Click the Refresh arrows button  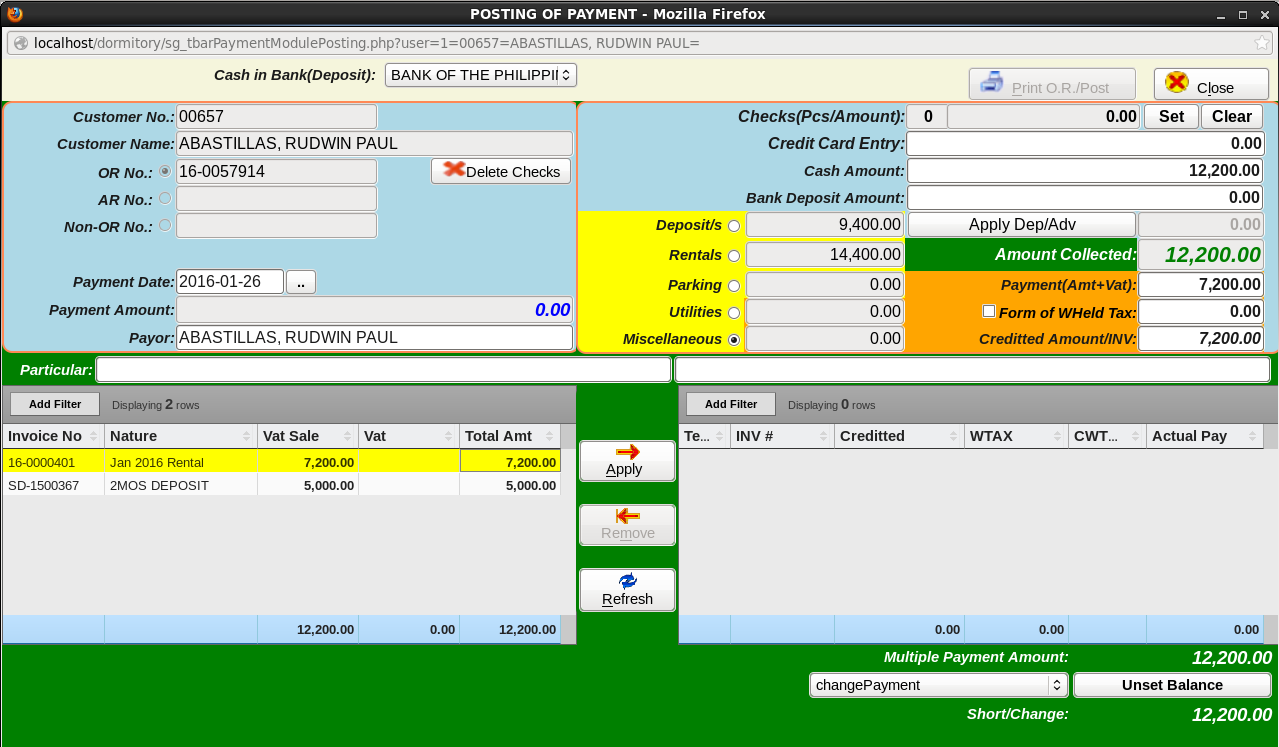(x=627, y=590)
